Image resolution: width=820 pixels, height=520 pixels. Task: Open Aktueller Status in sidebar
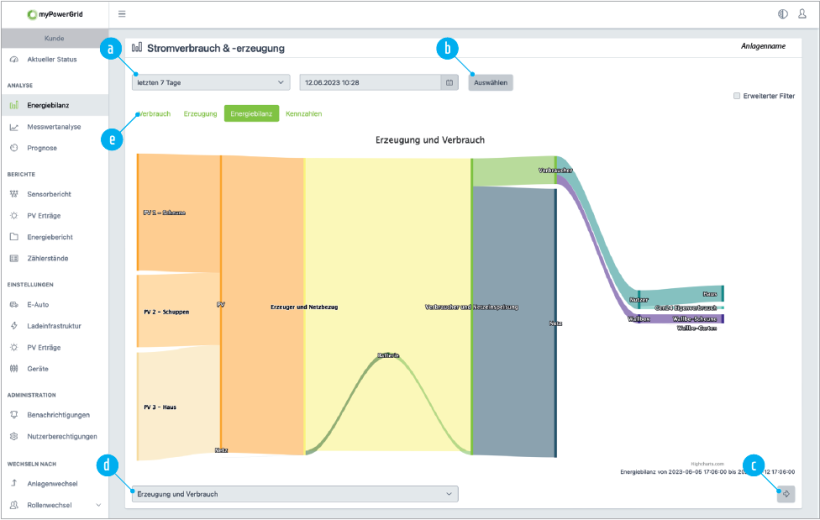click(51, 59)
